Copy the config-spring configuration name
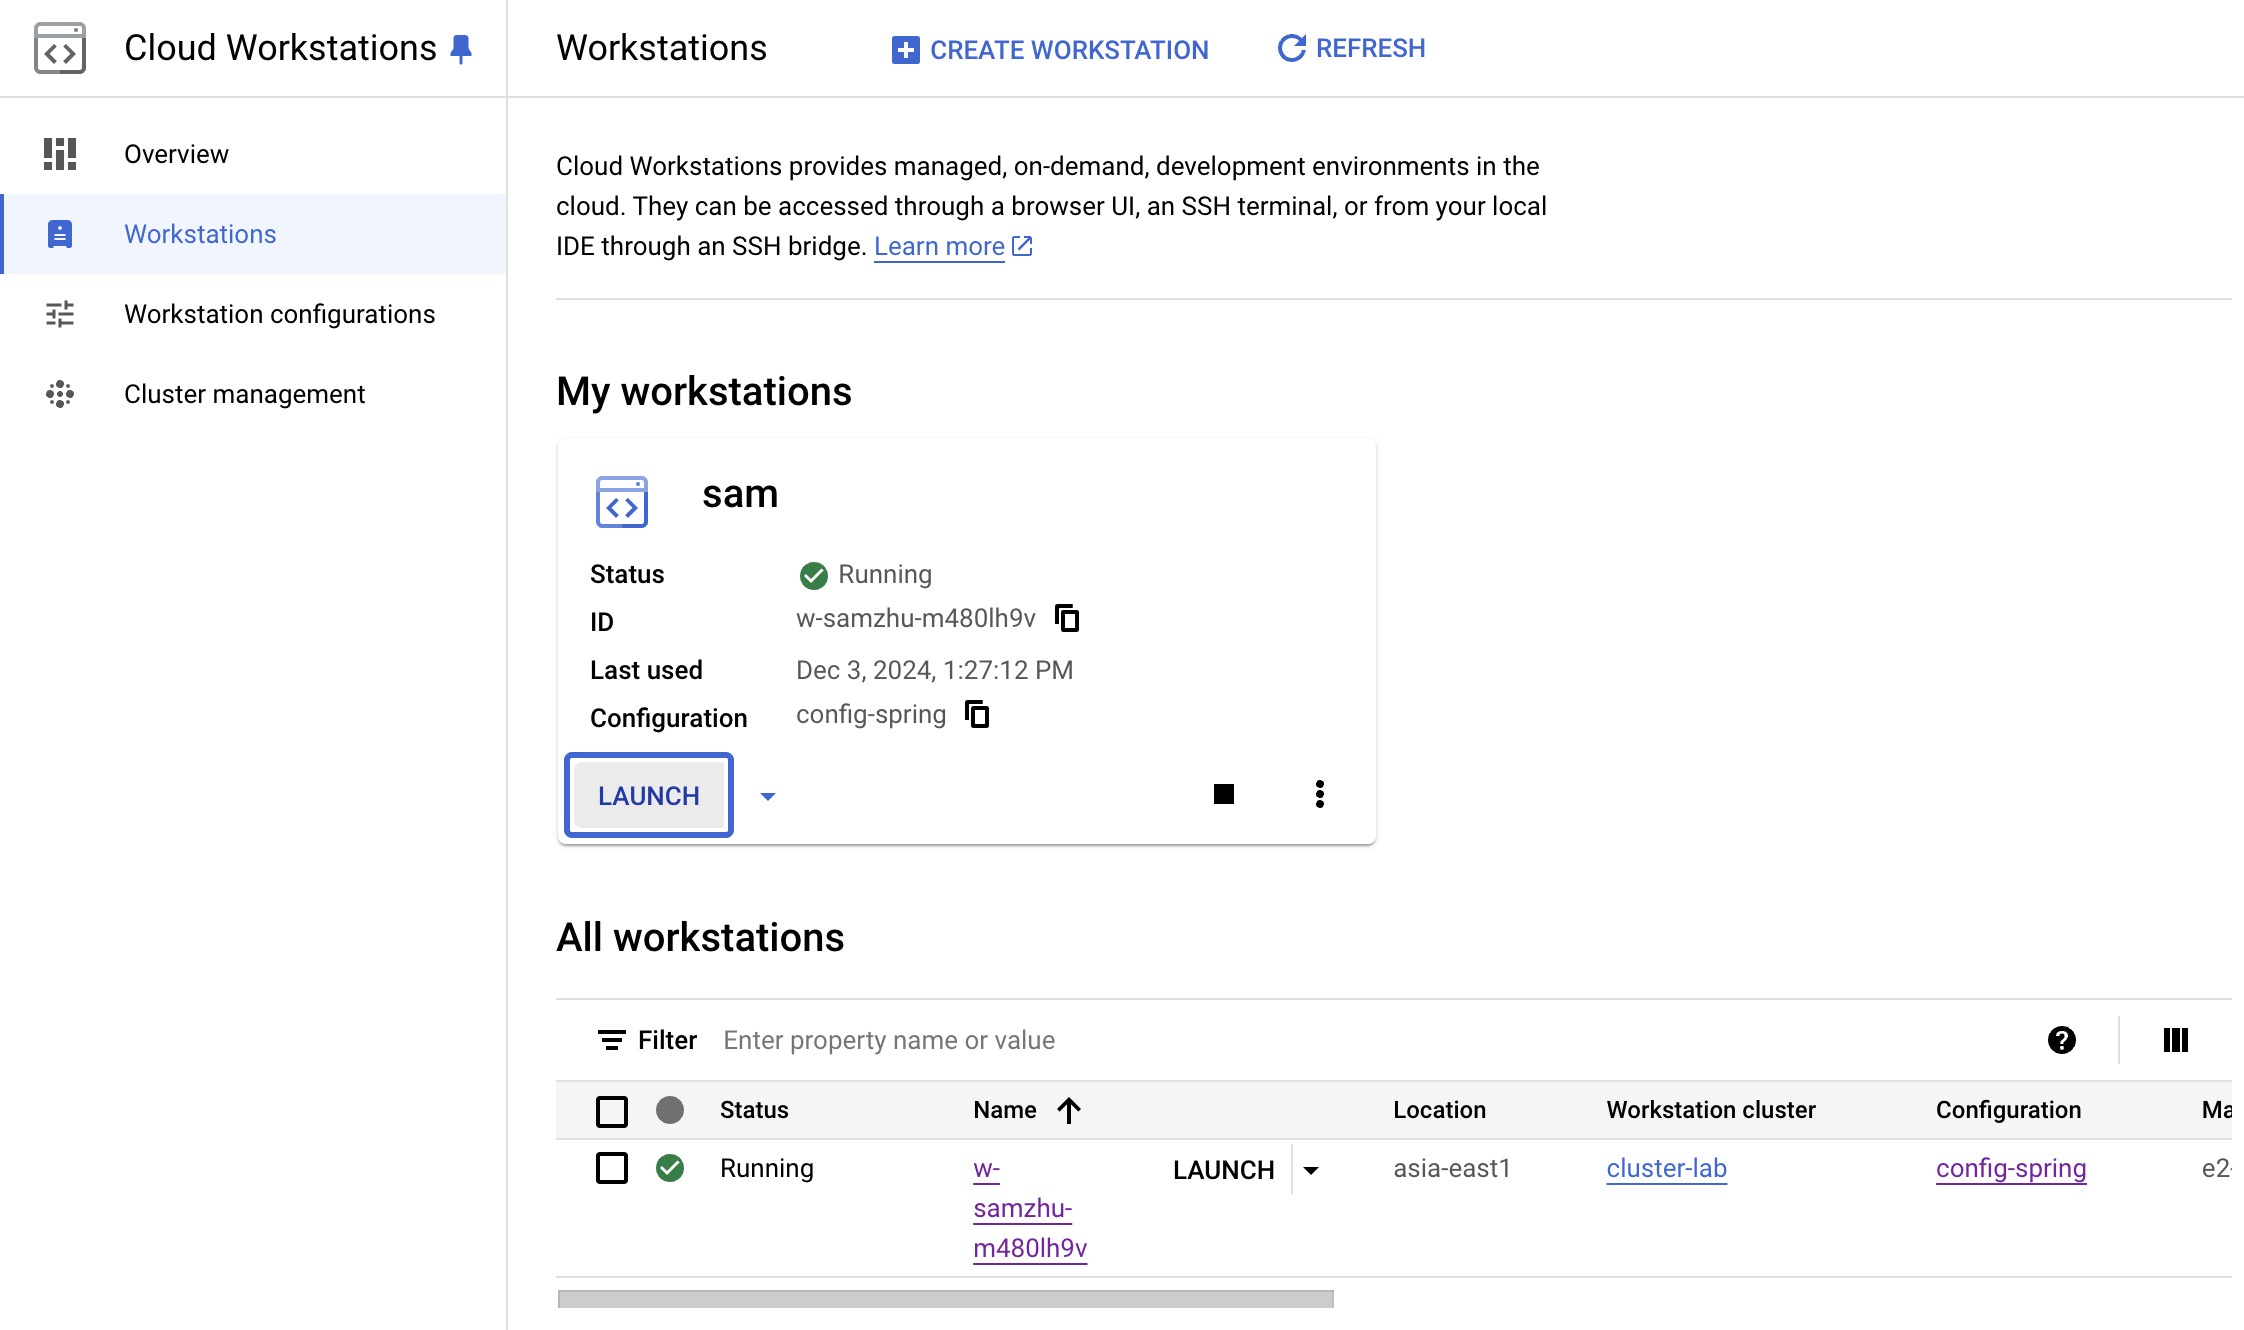Image resolution: width=2244 pixels, height=1330 pixels. [977, 714]
